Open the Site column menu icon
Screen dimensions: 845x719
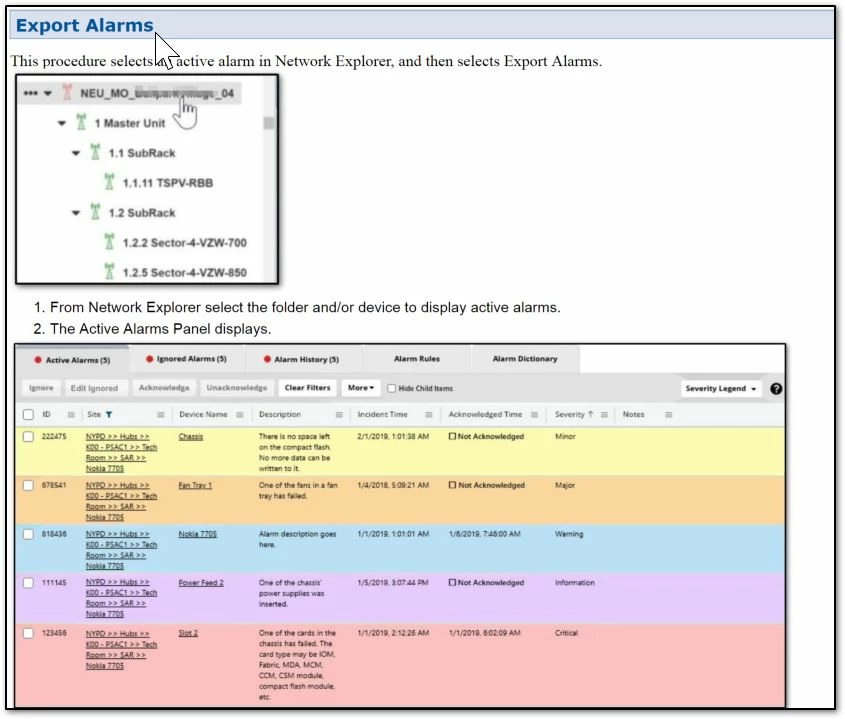point(161,414)
